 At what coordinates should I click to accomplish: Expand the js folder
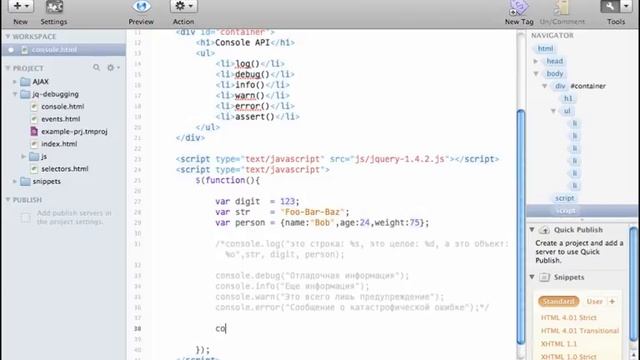pos(24,156)
